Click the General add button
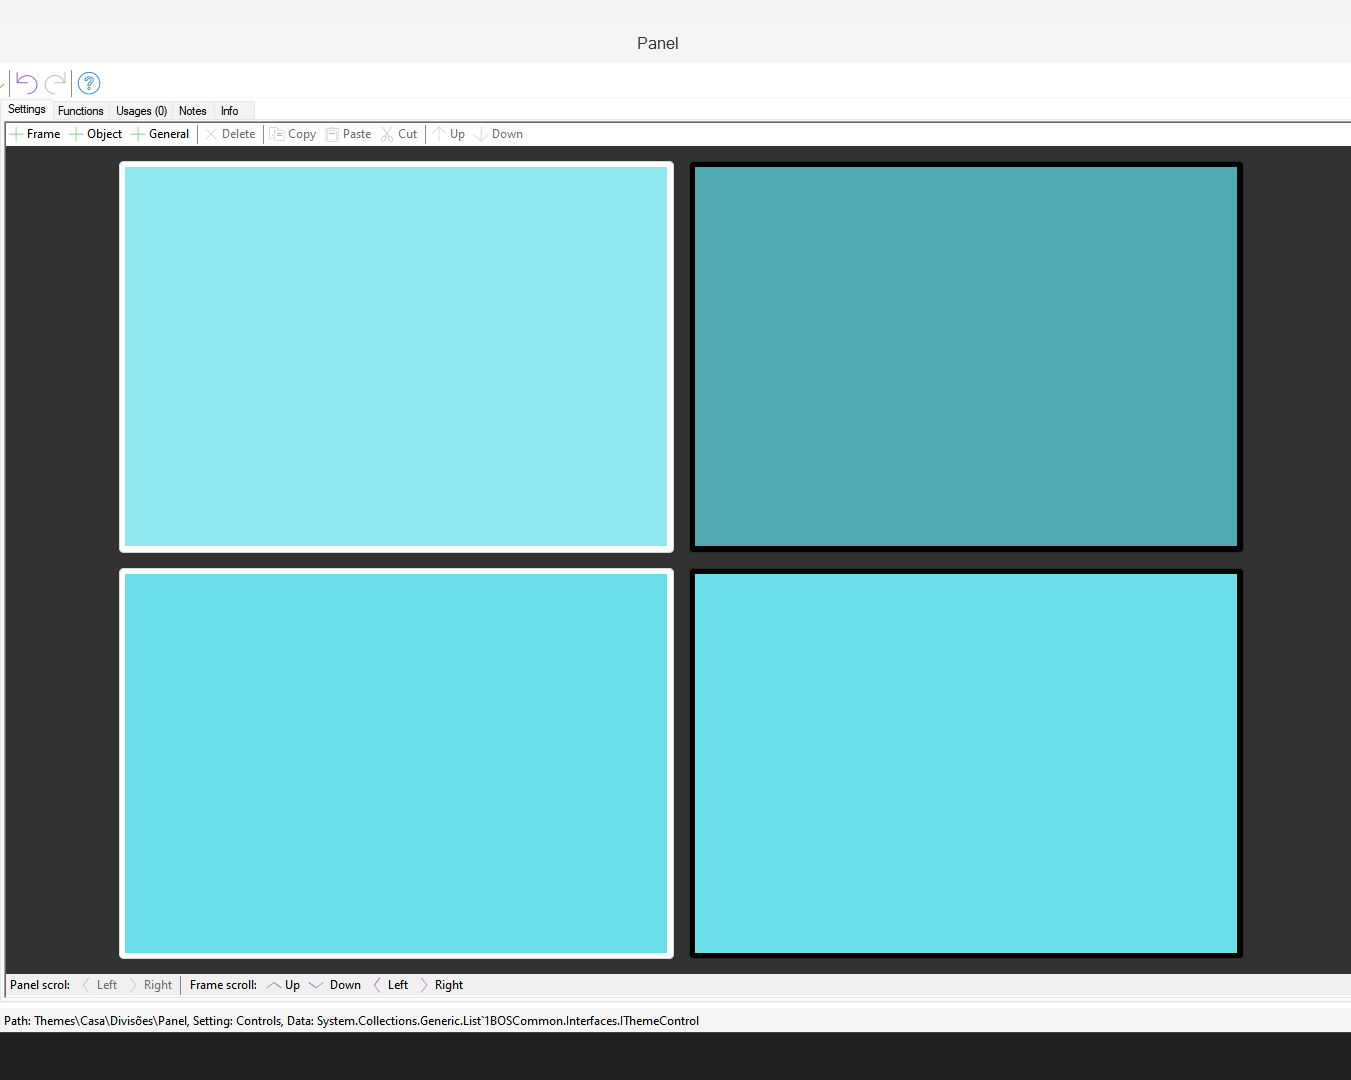The width and height of the screenshot is (1351, 1080). (160, 134)
